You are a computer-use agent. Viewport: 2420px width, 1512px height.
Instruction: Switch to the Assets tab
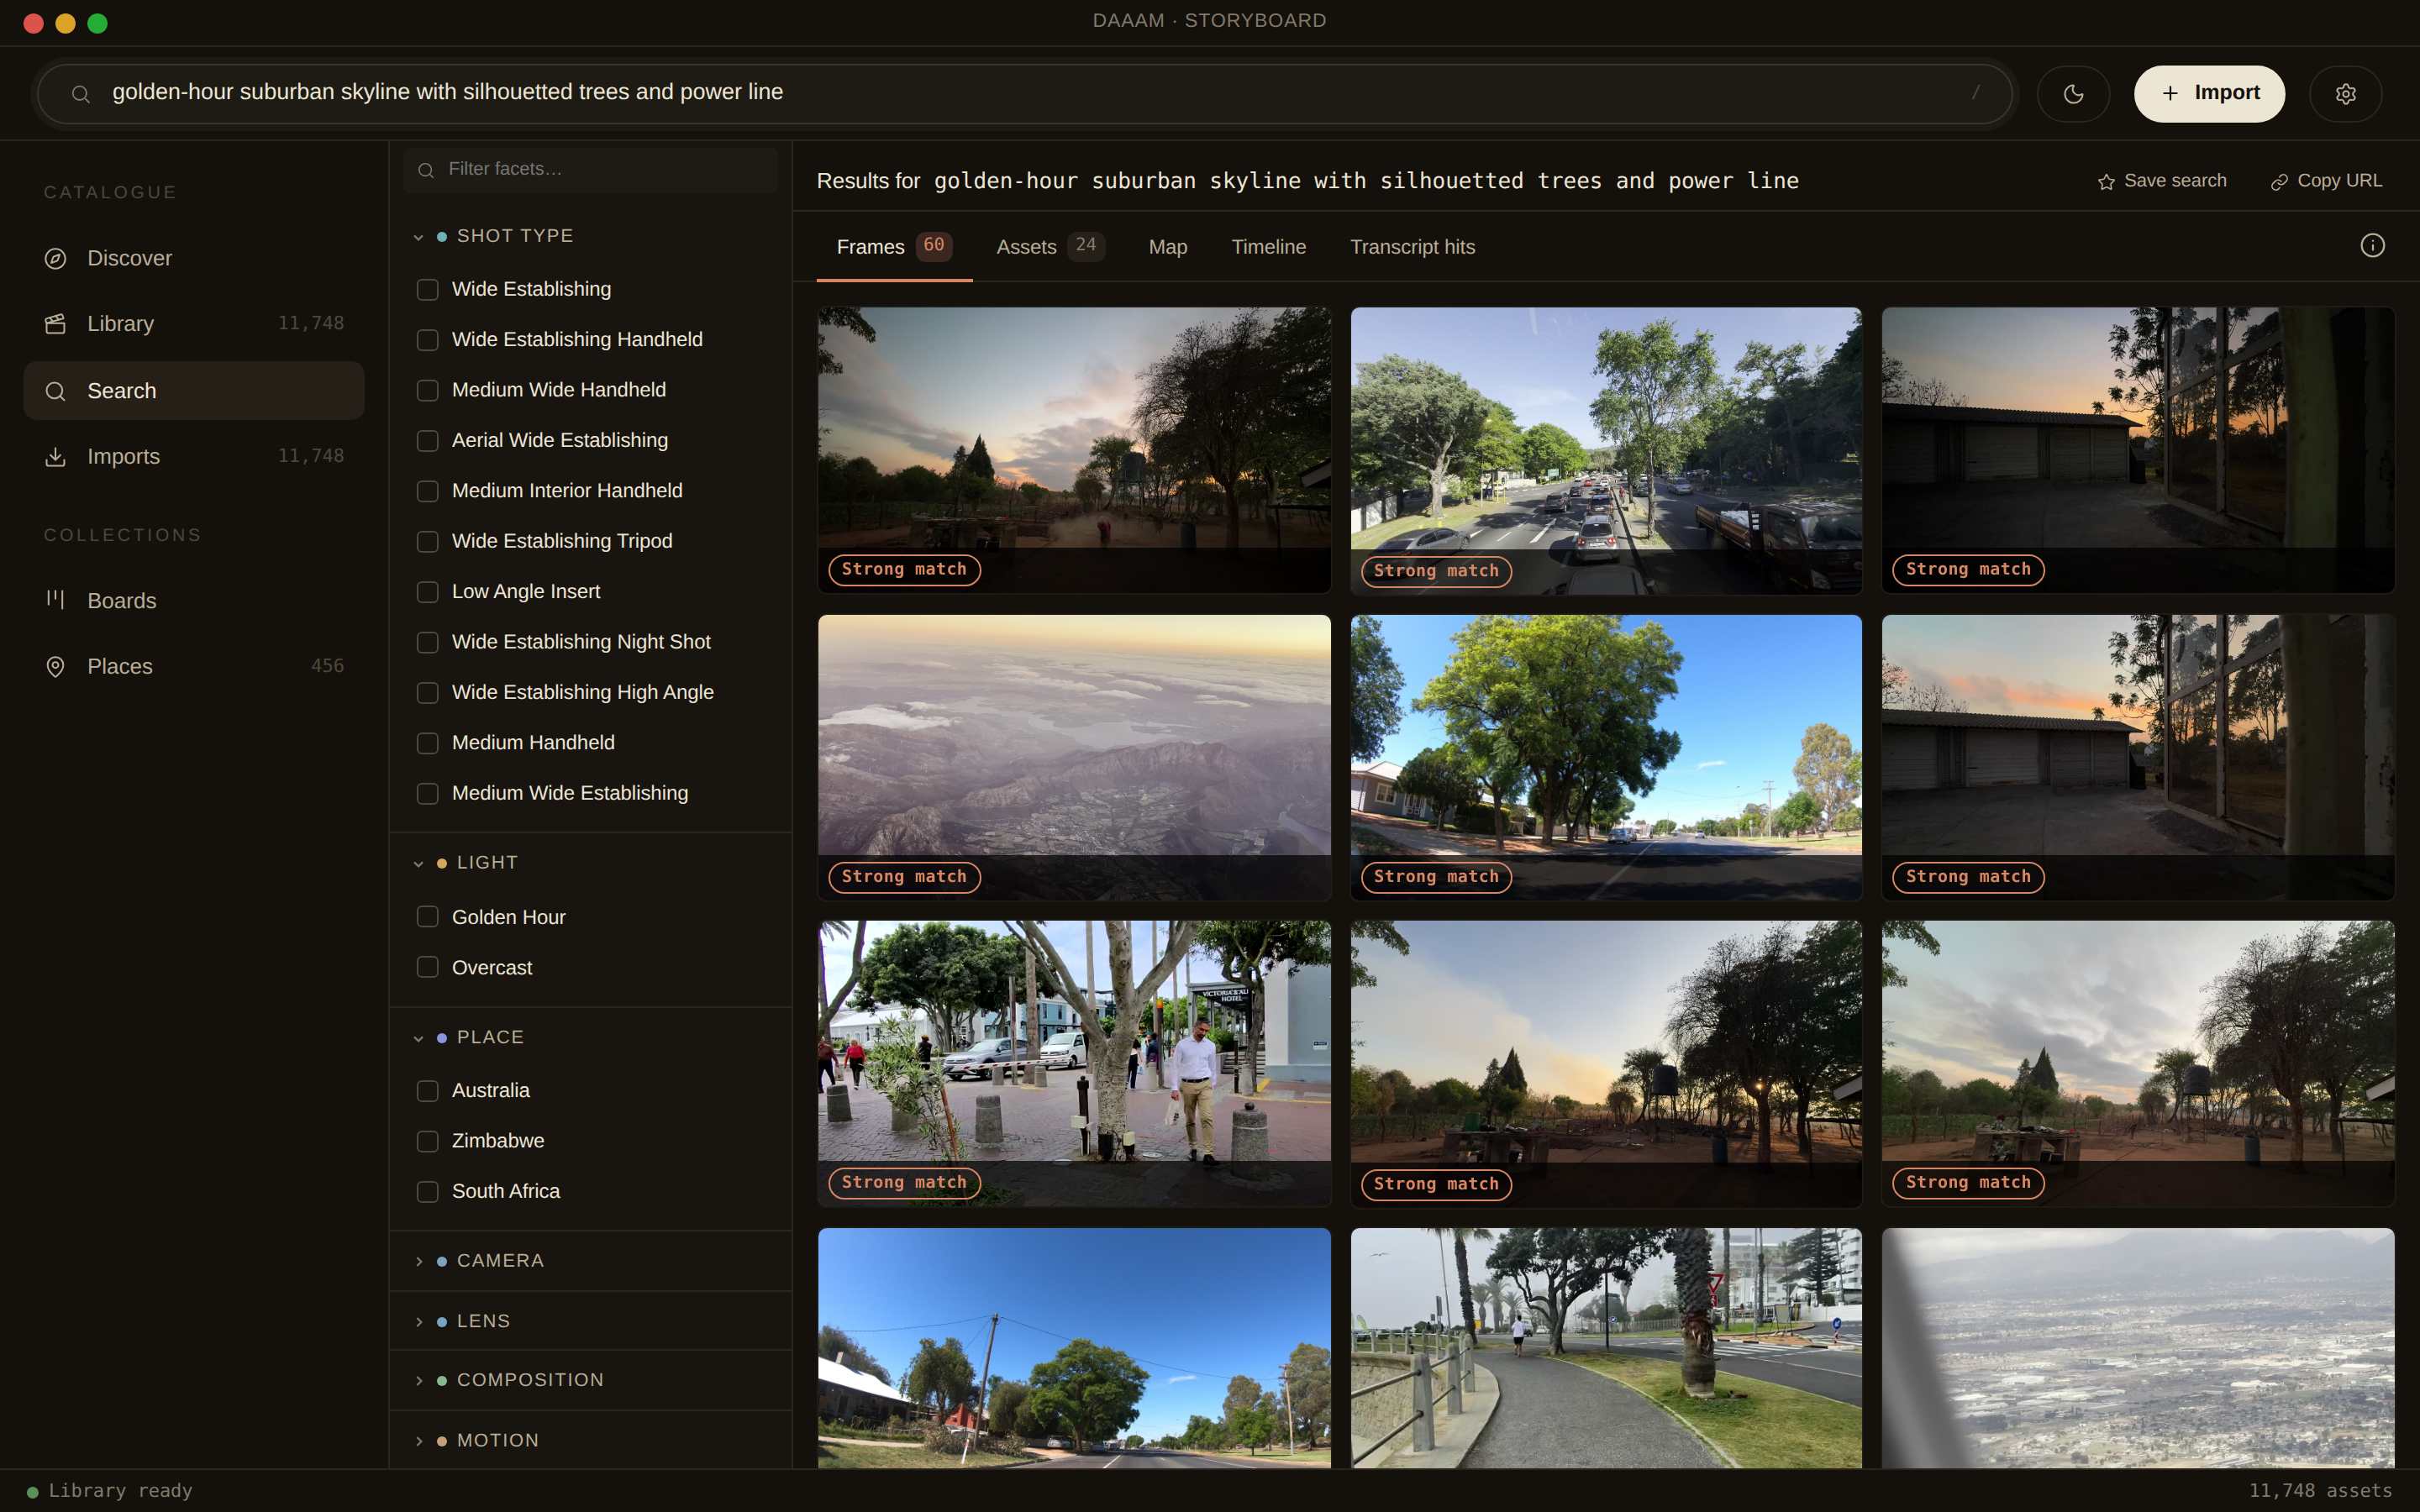click(x=1050, y=247)
